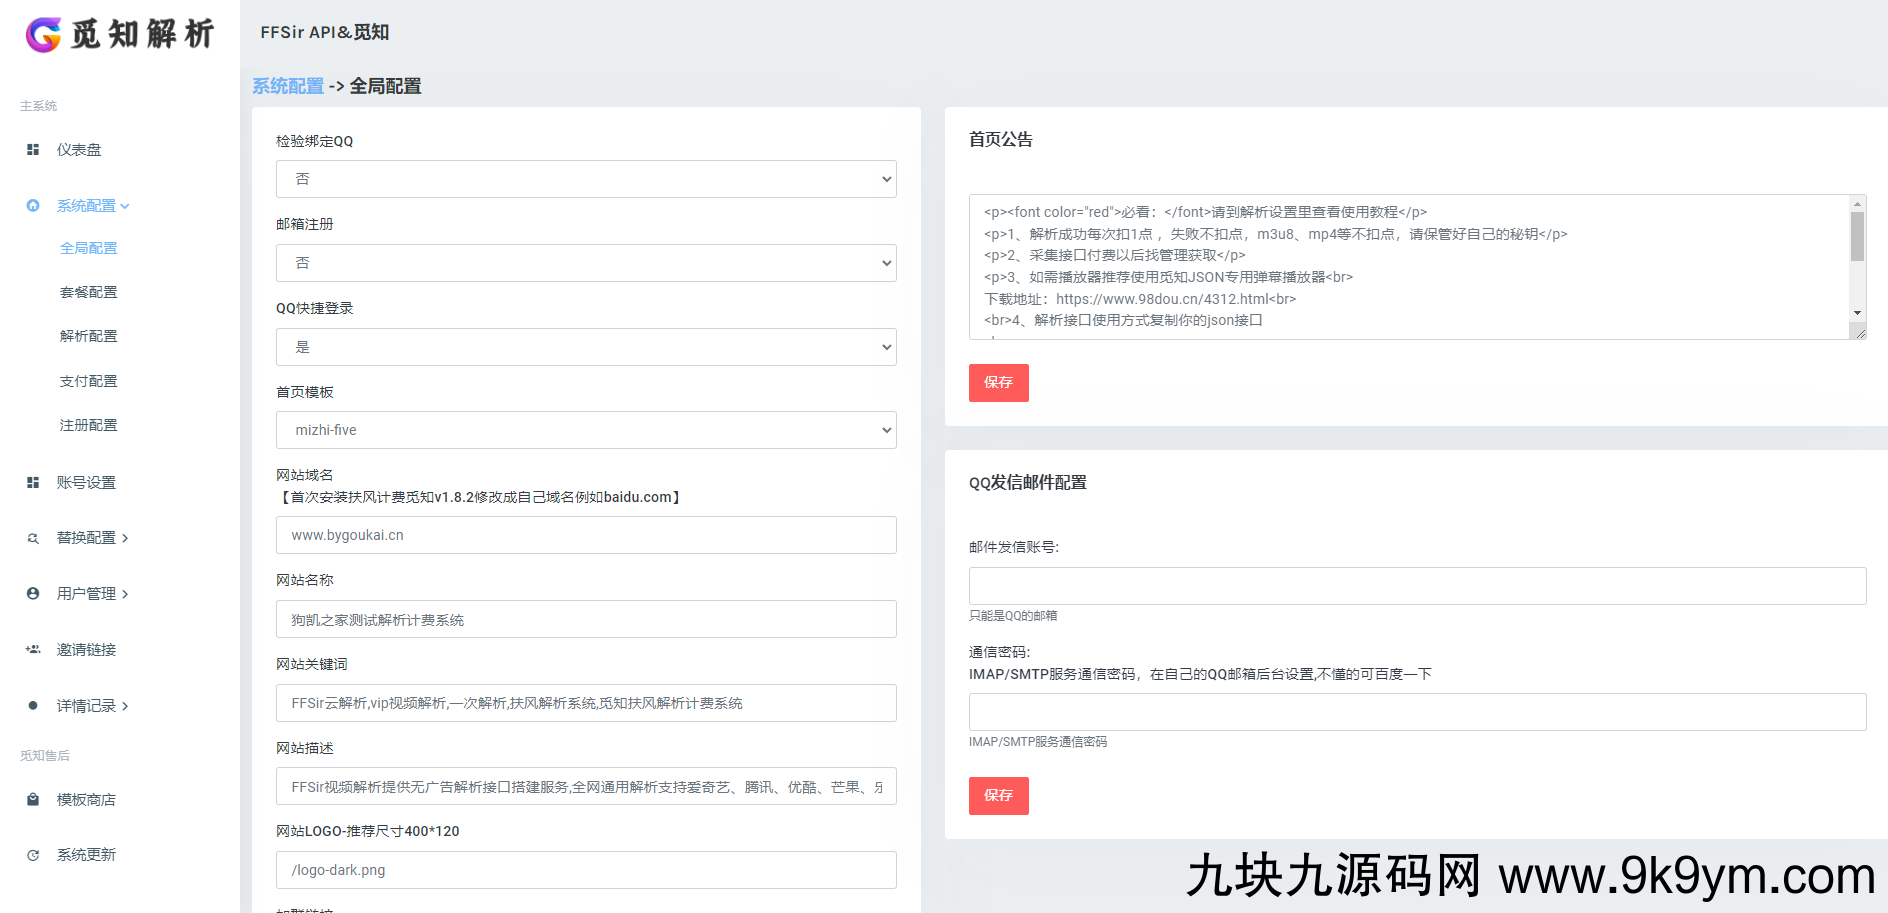Screen dimensions: 1888x913
Task: Click the 系统更新 refresh icon
Action: [x=33, y=854]
